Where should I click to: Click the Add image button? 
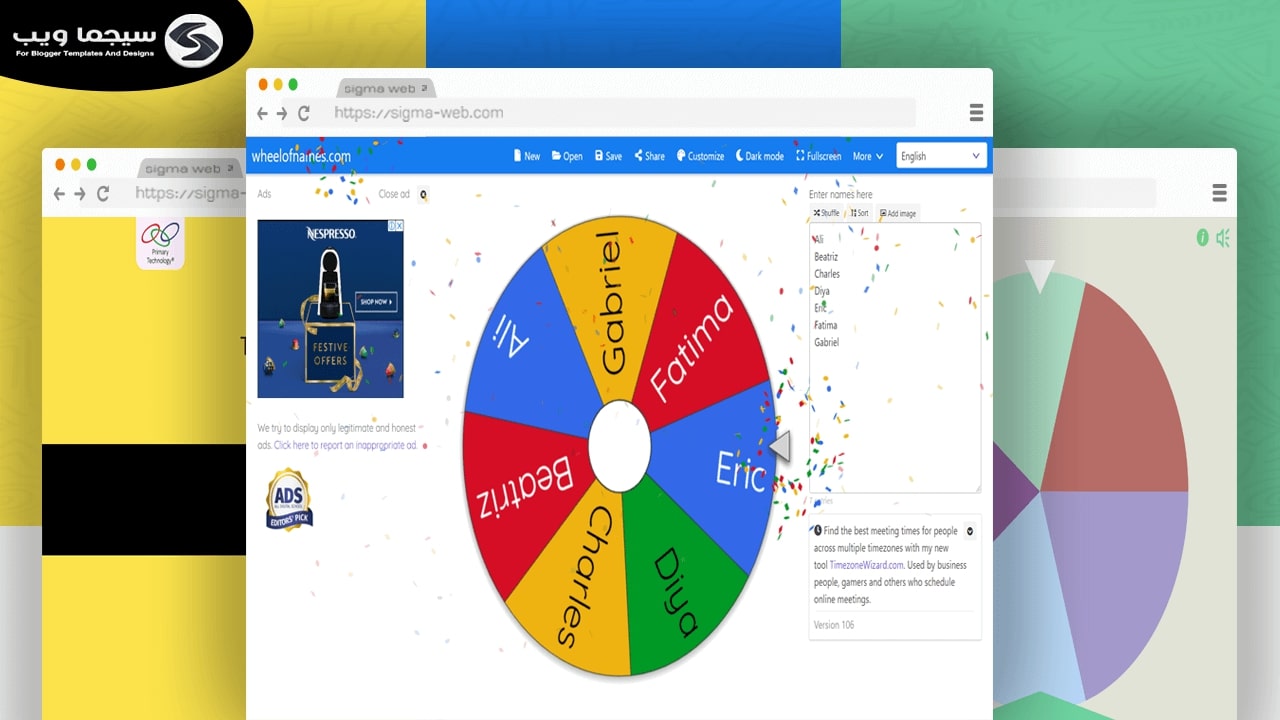[897, 213]
